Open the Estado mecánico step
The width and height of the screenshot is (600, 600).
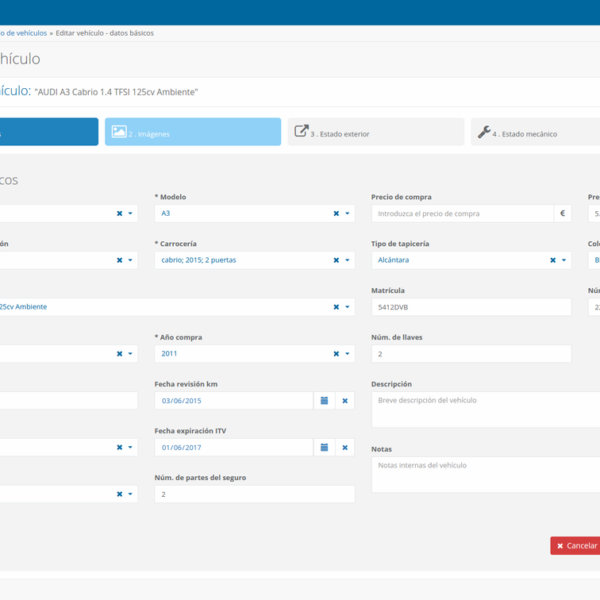(x=535, y=132)
